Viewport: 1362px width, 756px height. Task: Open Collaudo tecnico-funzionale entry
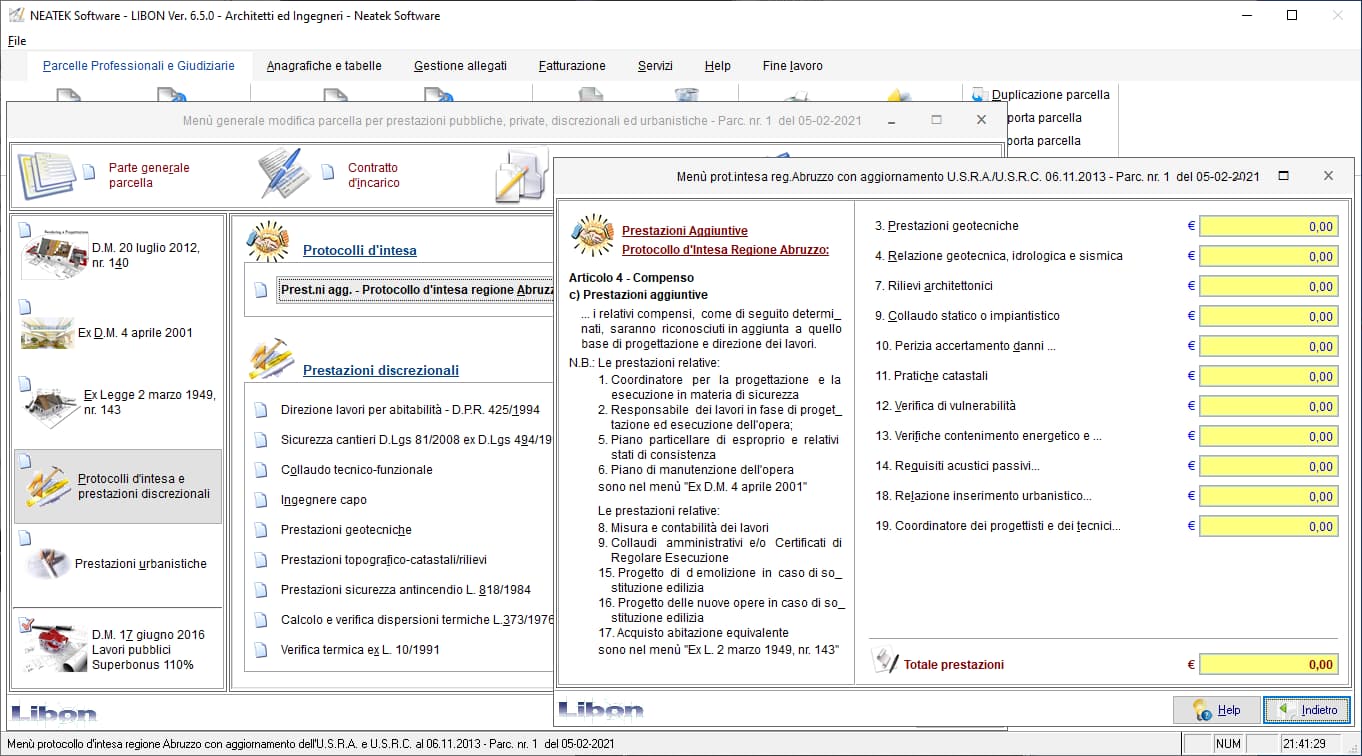coord(357,470)
